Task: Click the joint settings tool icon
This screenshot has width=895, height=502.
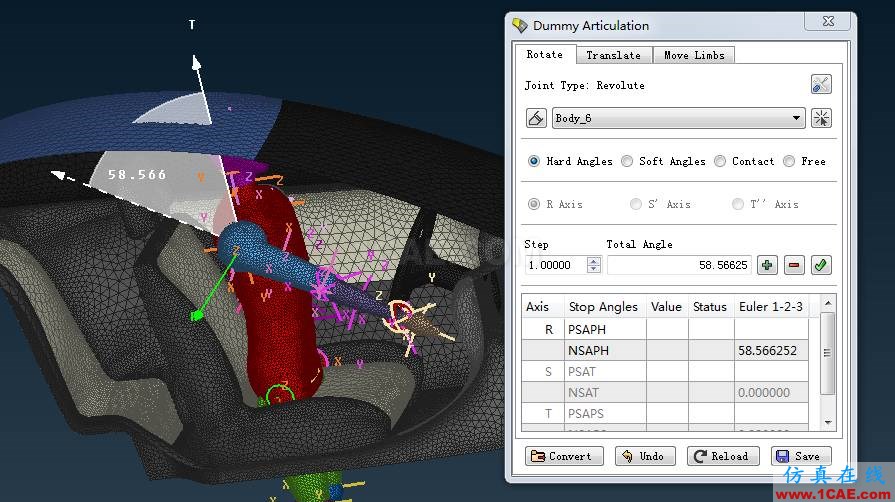Action: tap(821, 85)
